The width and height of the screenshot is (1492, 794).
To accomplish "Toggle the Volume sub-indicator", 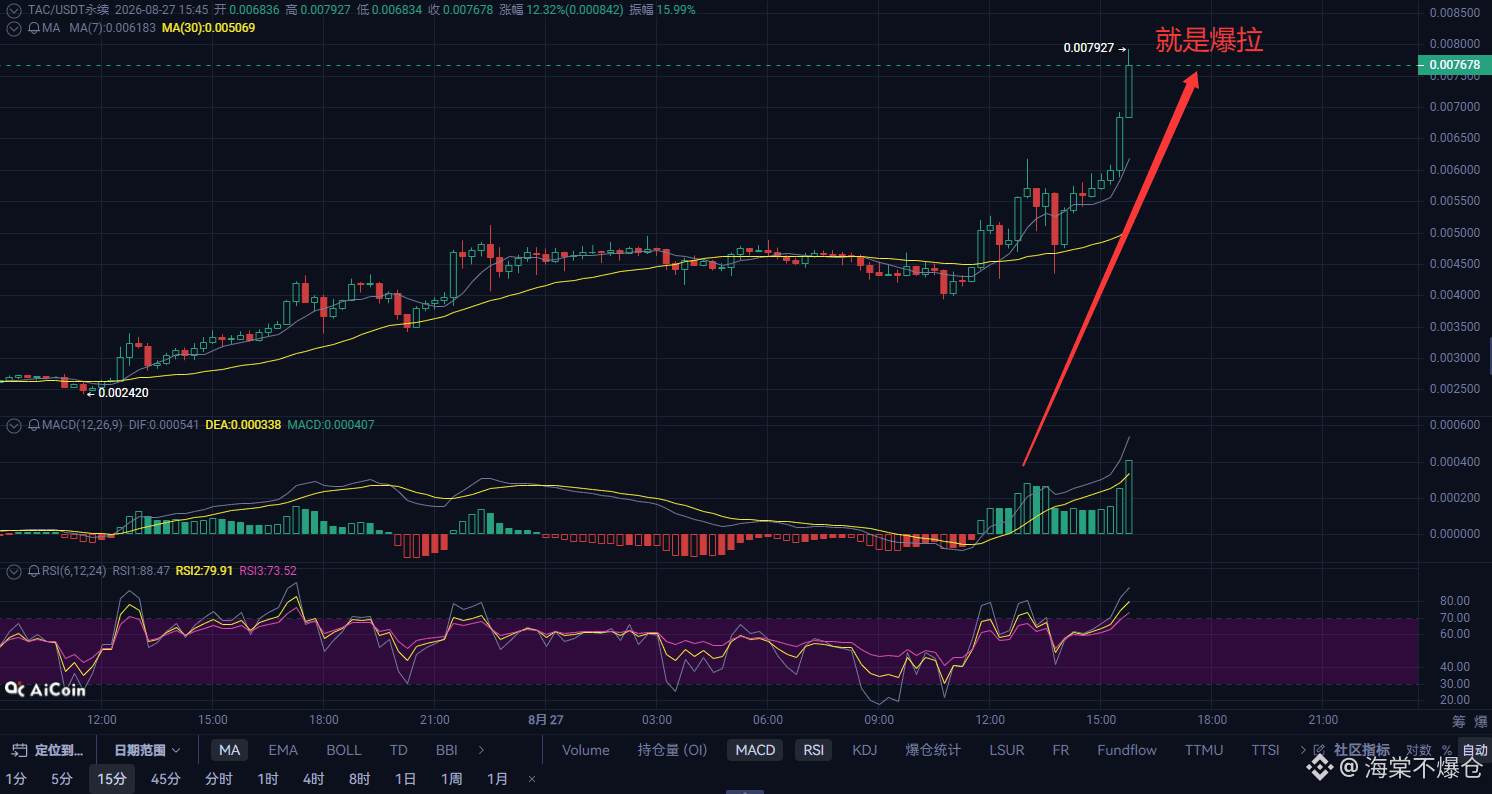I will [586, 750].
